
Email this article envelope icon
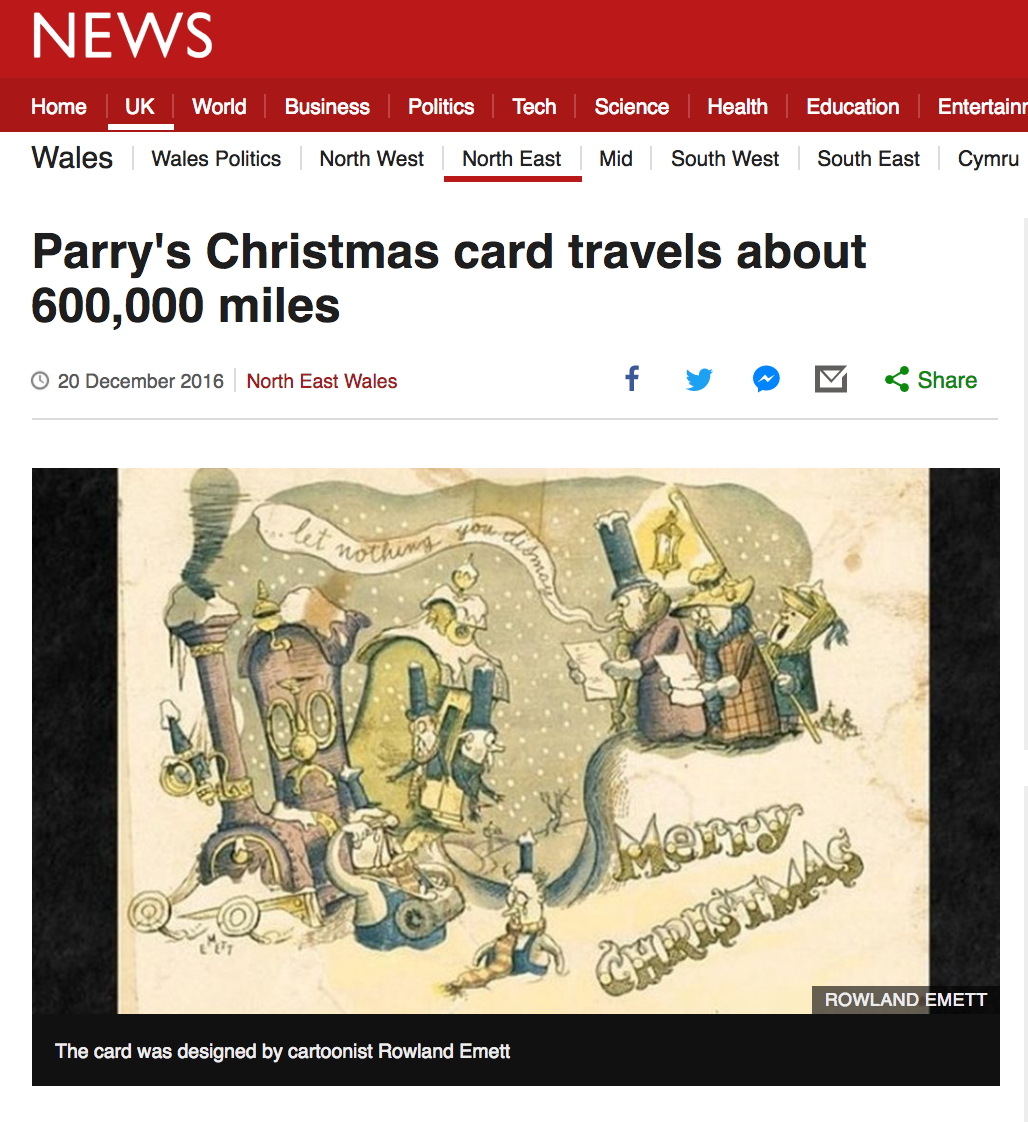pos(831,379)
